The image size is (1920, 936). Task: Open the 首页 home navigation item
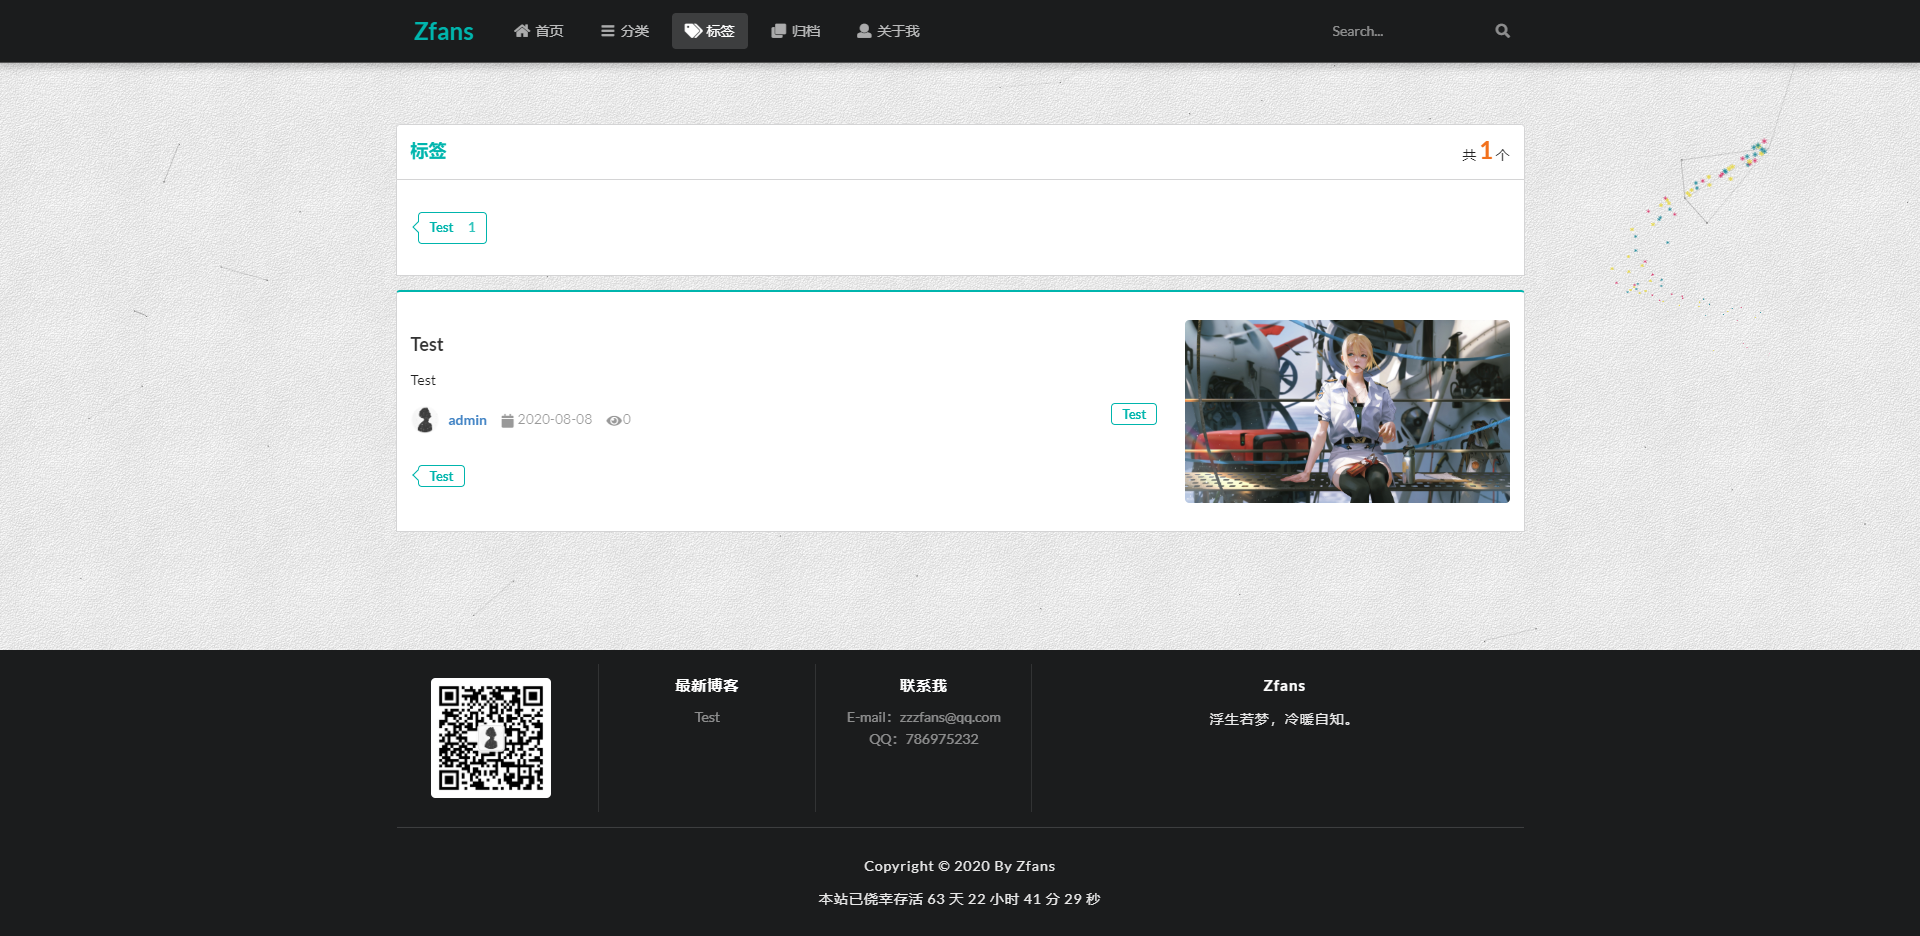[539, 31]
